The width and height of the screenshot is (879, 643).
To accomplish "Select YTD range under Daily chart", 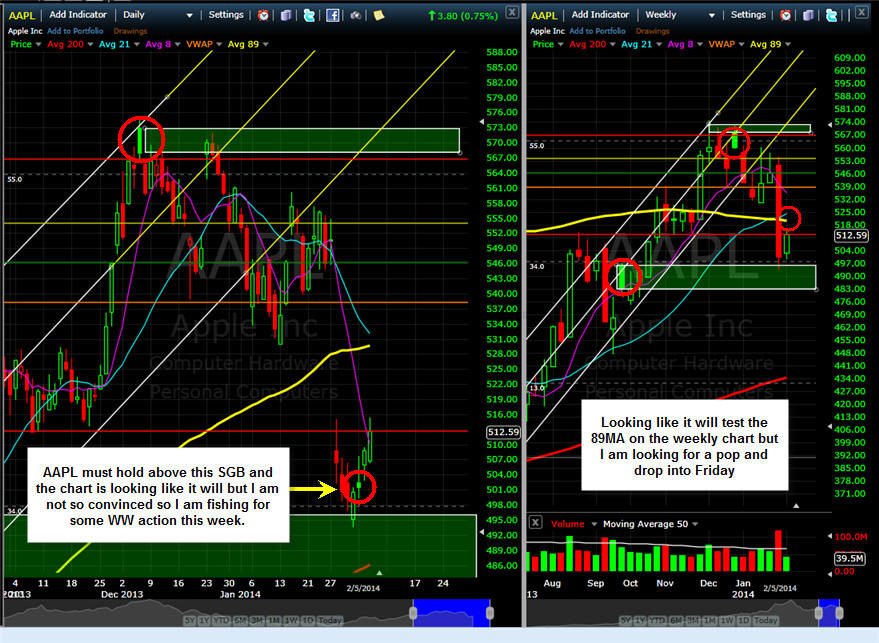I will coord(222,621).
